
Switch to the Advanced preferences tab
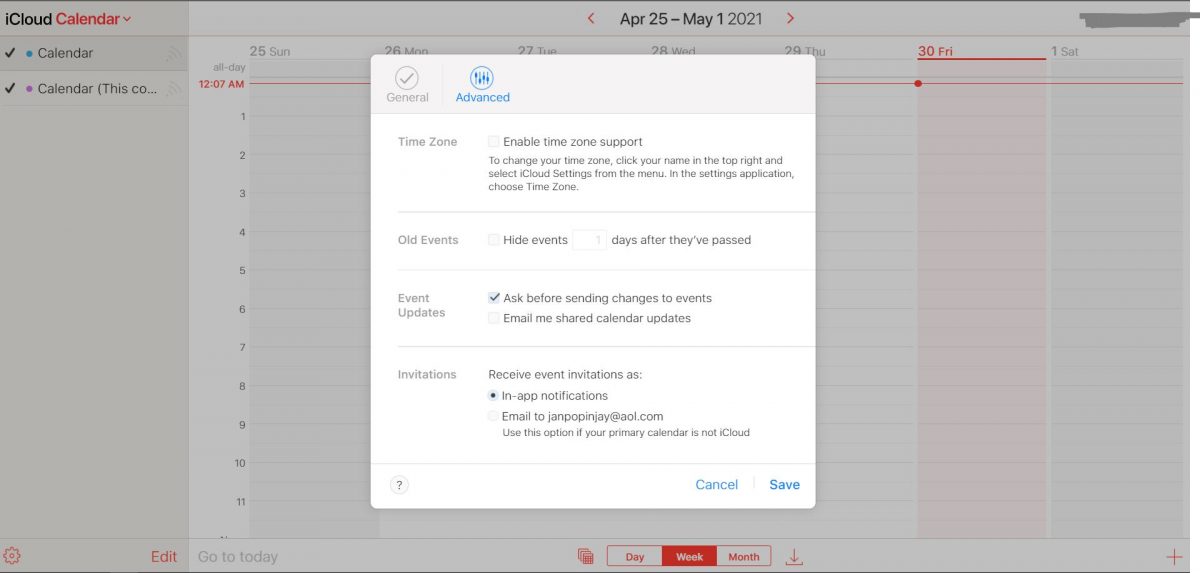coord(482,84)
